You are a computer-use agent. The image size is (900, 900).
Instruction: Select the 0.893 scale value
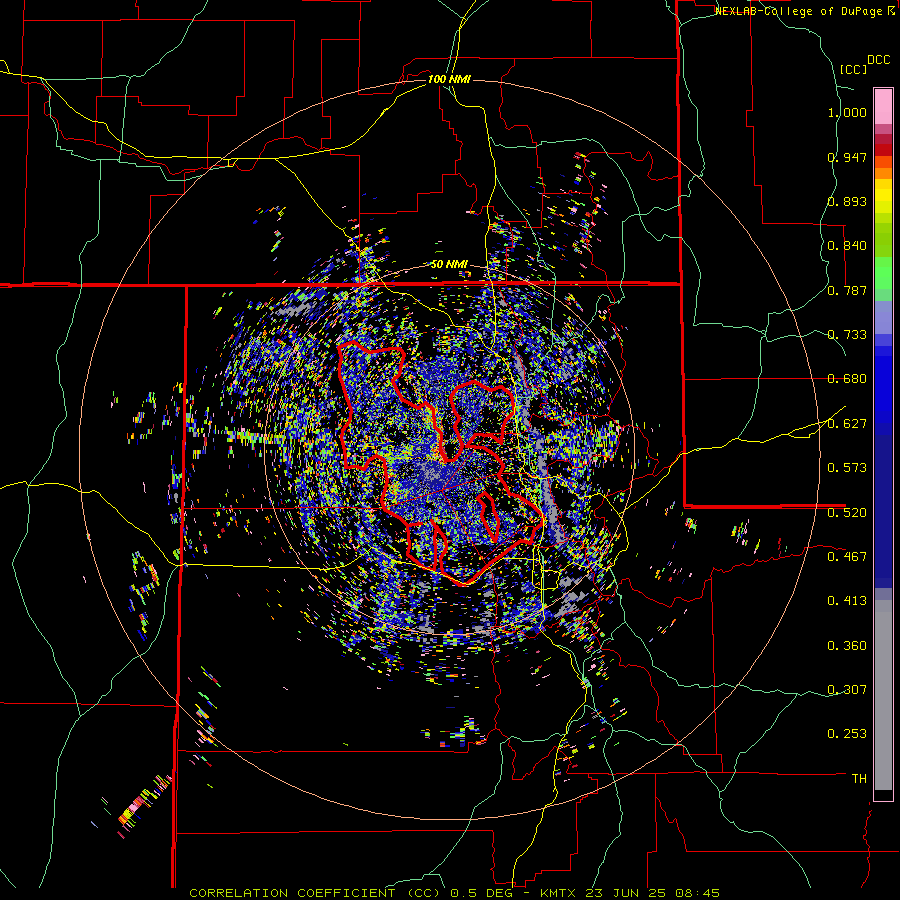click(847, 201)
